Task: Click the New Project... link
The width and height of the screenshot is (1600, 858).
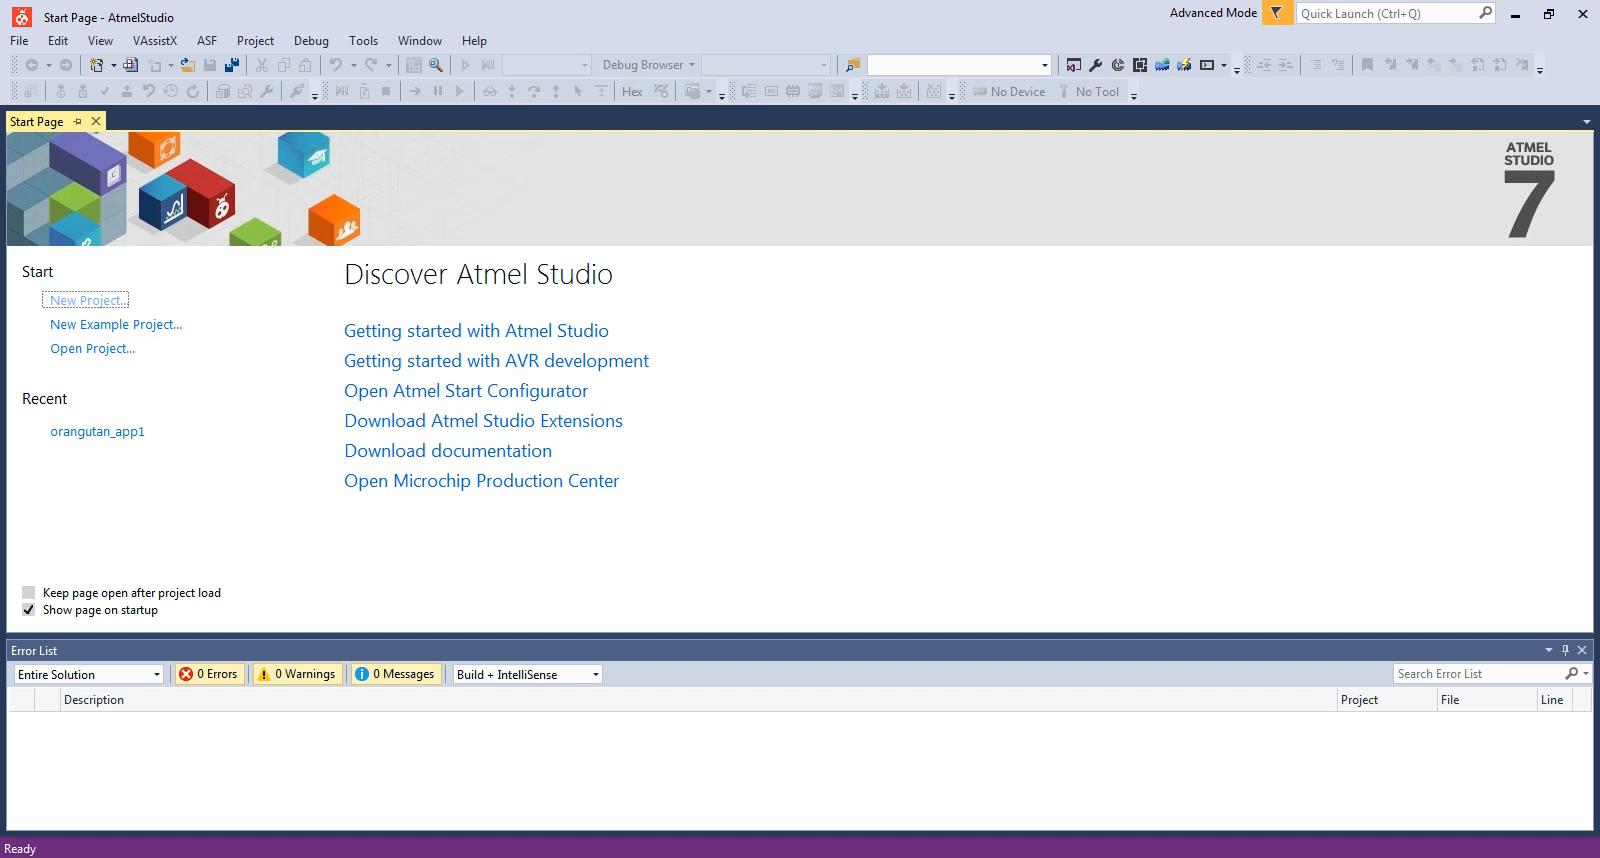Action: point(87,300)
